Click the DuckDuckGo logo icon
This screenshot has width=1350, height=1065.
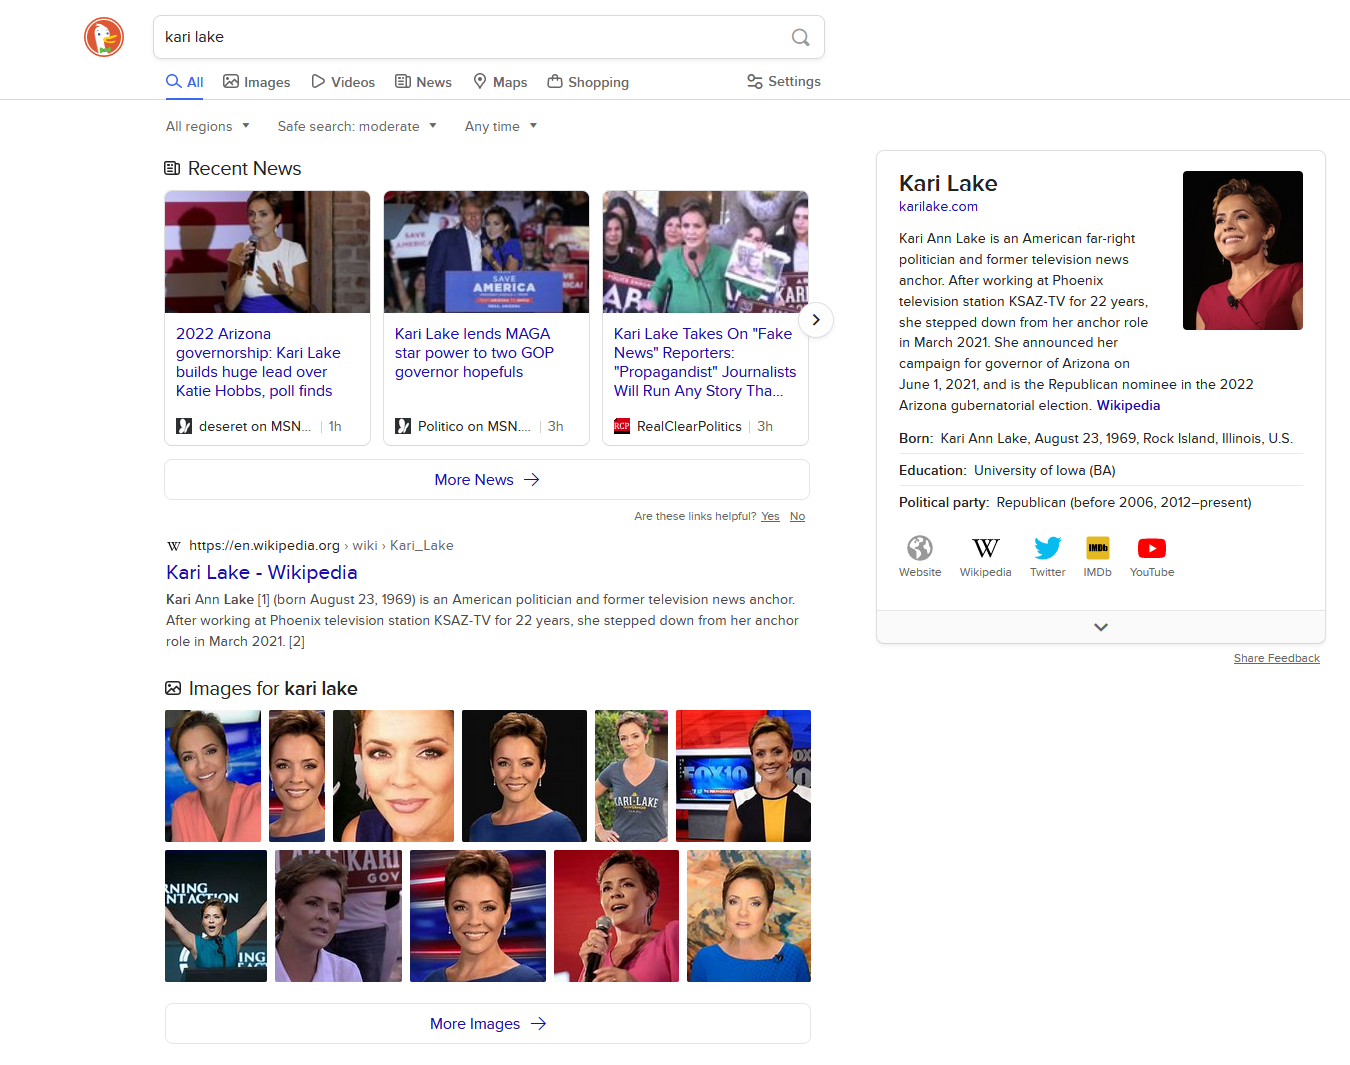pyautogui.click(x=104, y=37)
